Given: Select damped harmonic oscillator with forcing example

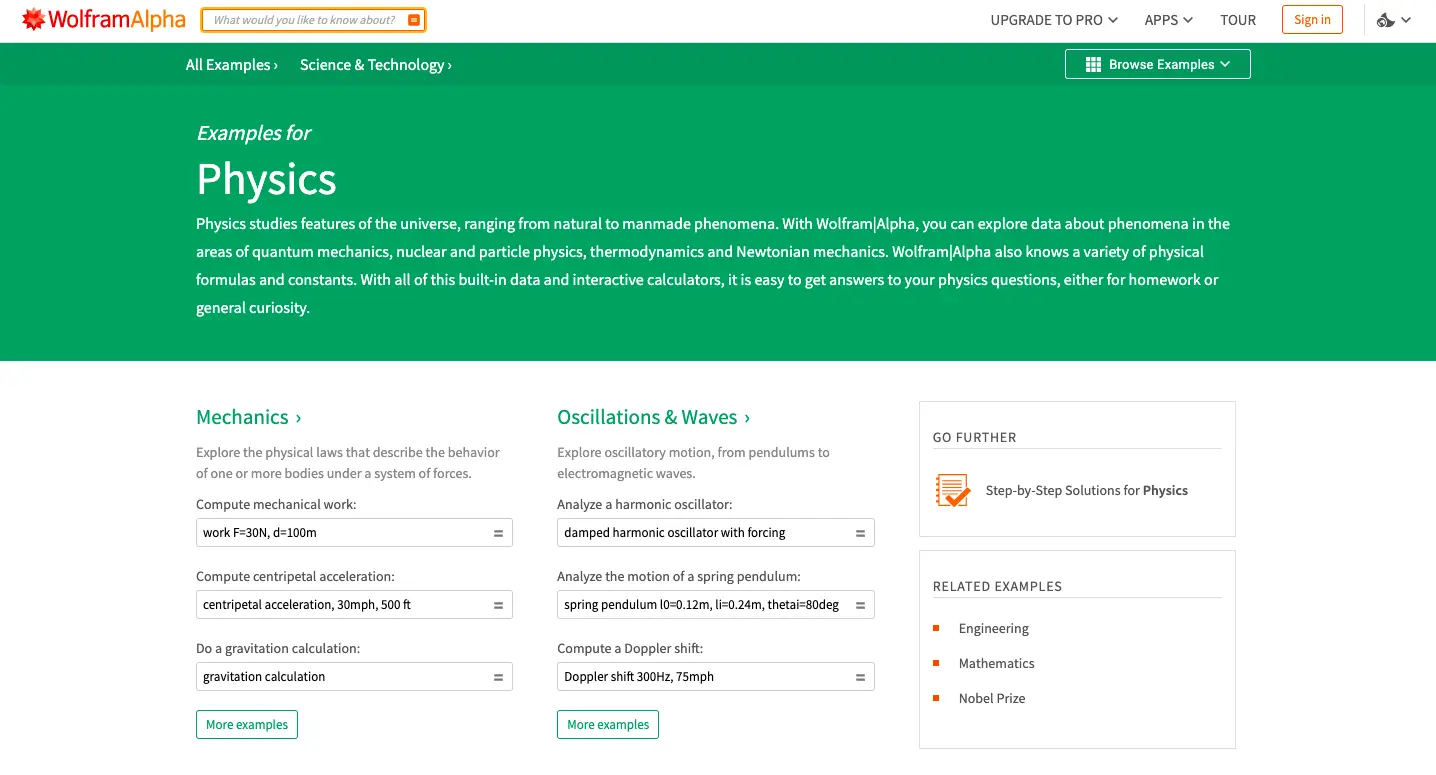Looking at the screenshot, I should pos(716,533).
